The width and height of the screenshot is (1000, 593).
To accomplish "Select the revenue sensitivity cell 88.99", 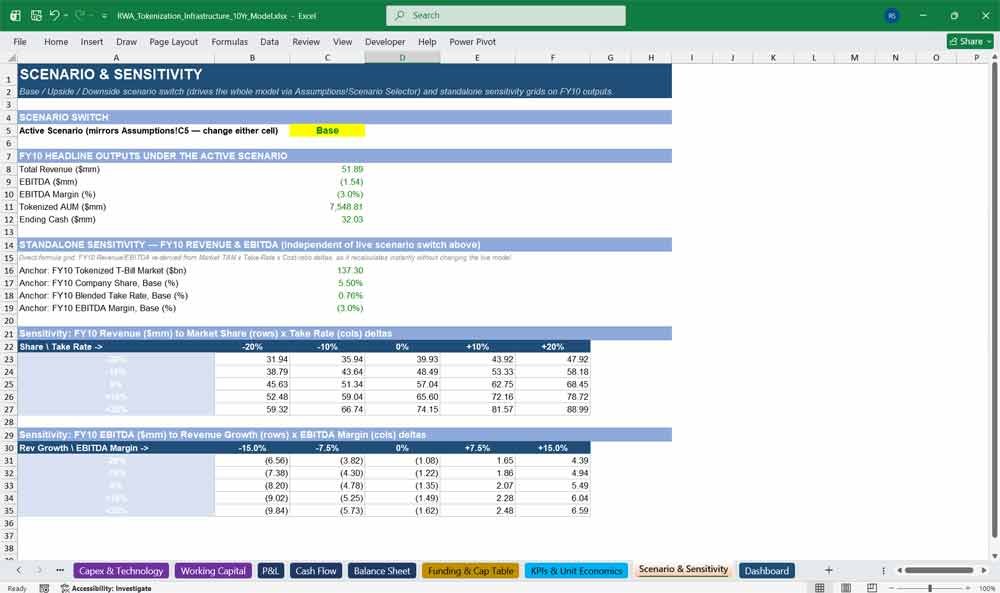I will click(552, 409).
